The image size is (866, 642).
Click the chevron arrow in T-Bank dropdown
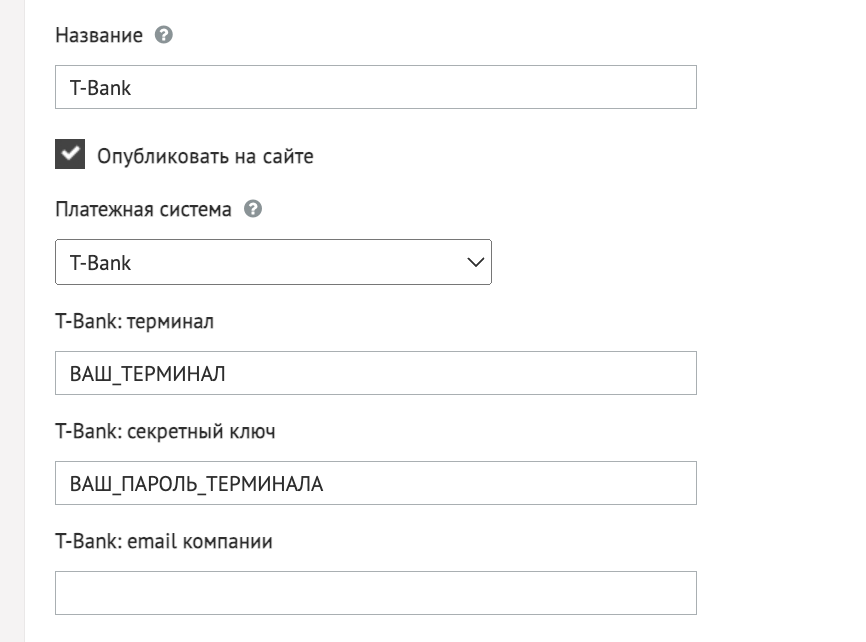point(476,262)
